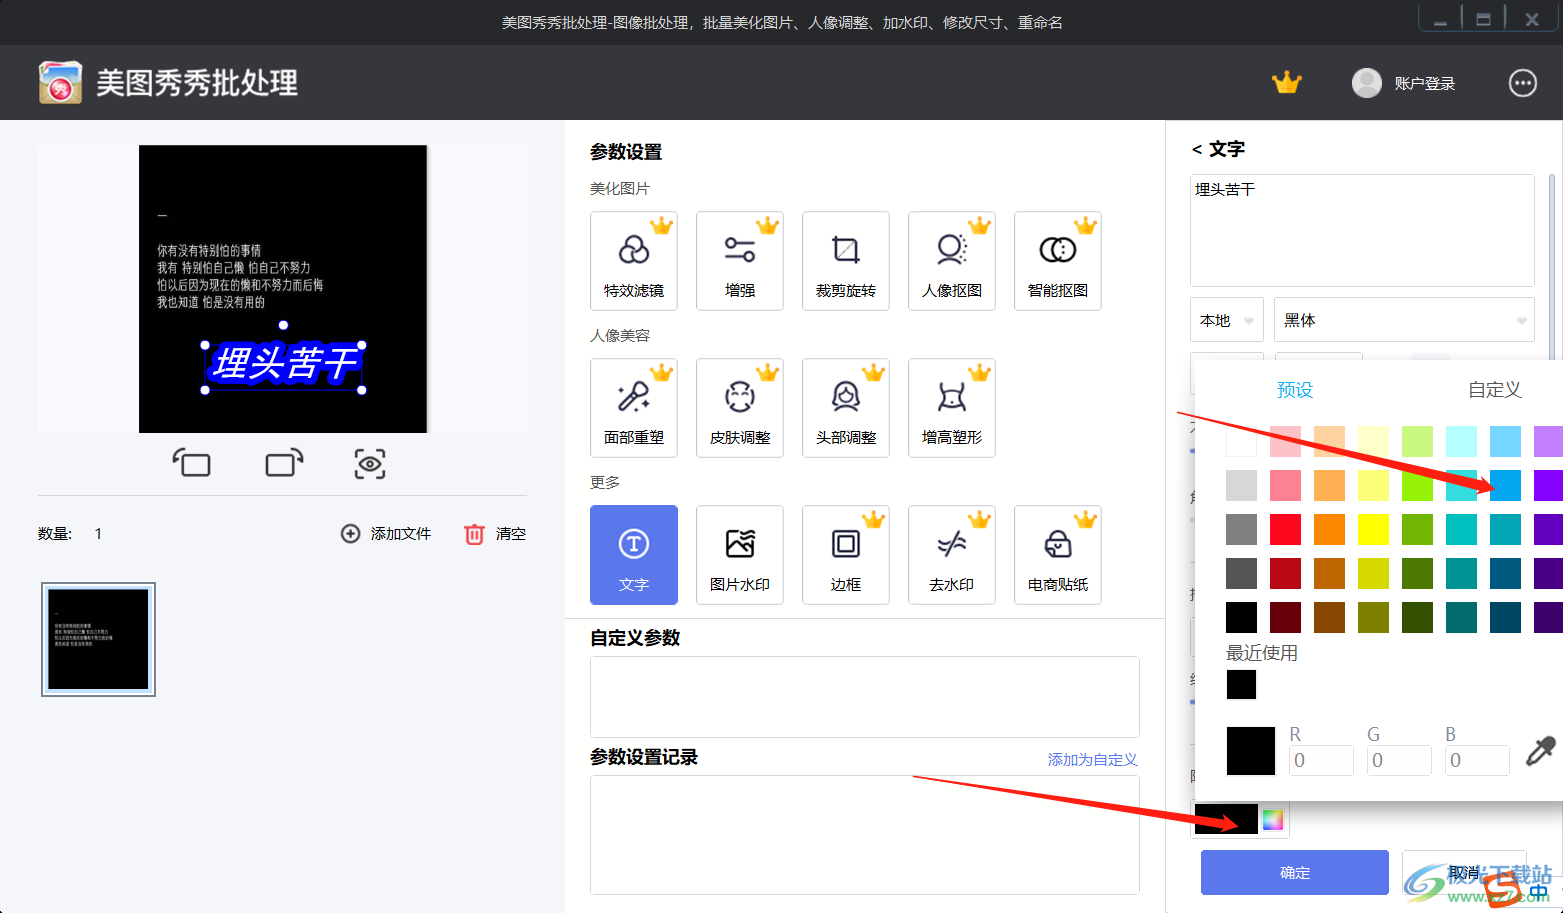This screenshot has height=913, width=1563.
Task: Click the R color value field
Action: point(1321,760)
